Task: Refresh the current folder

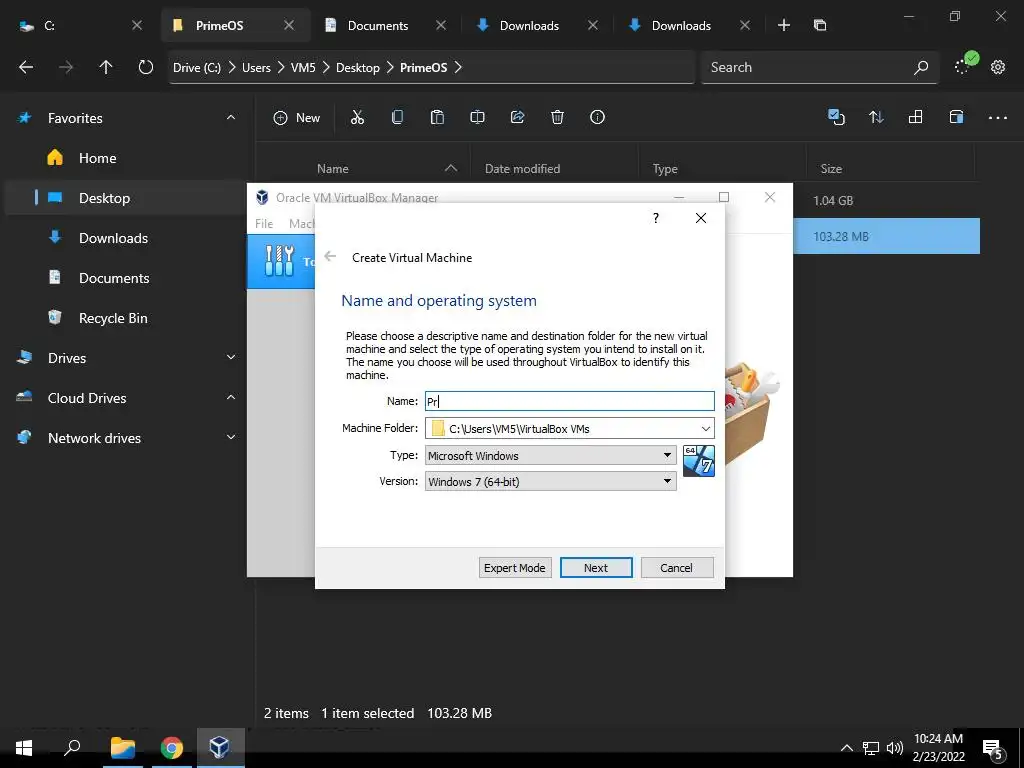Action: pos(146,67)
